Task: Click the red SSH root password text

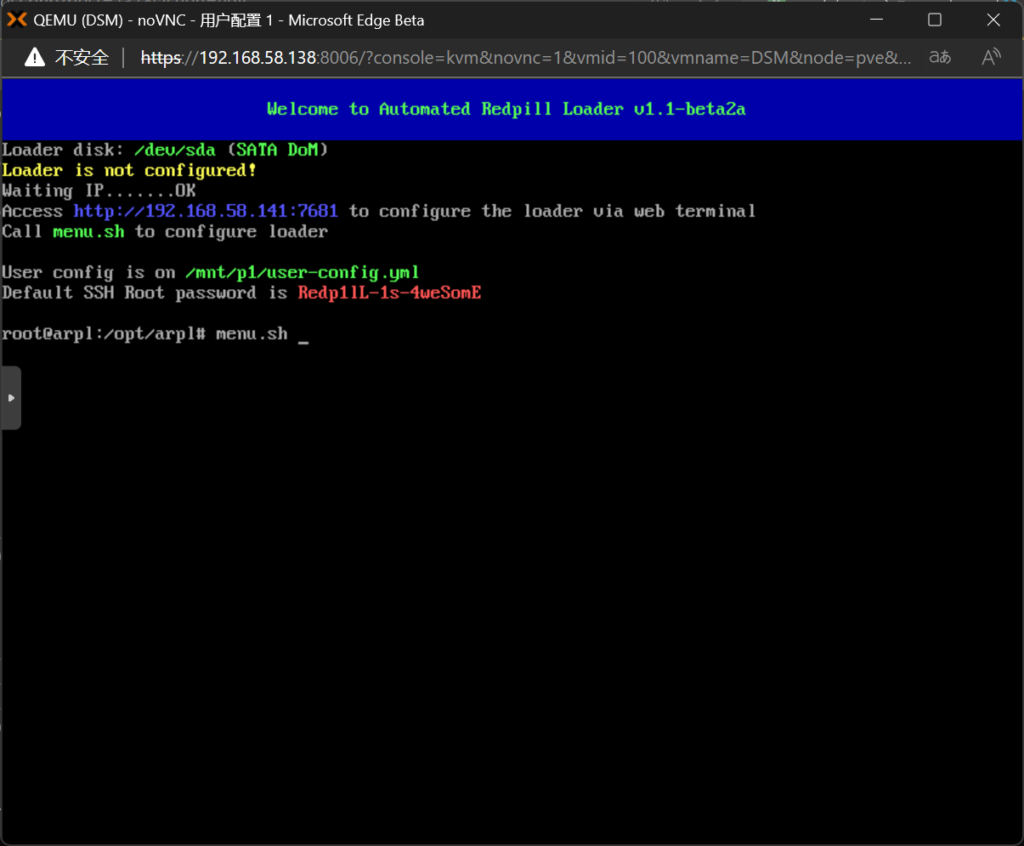Action: coord(389,293)
